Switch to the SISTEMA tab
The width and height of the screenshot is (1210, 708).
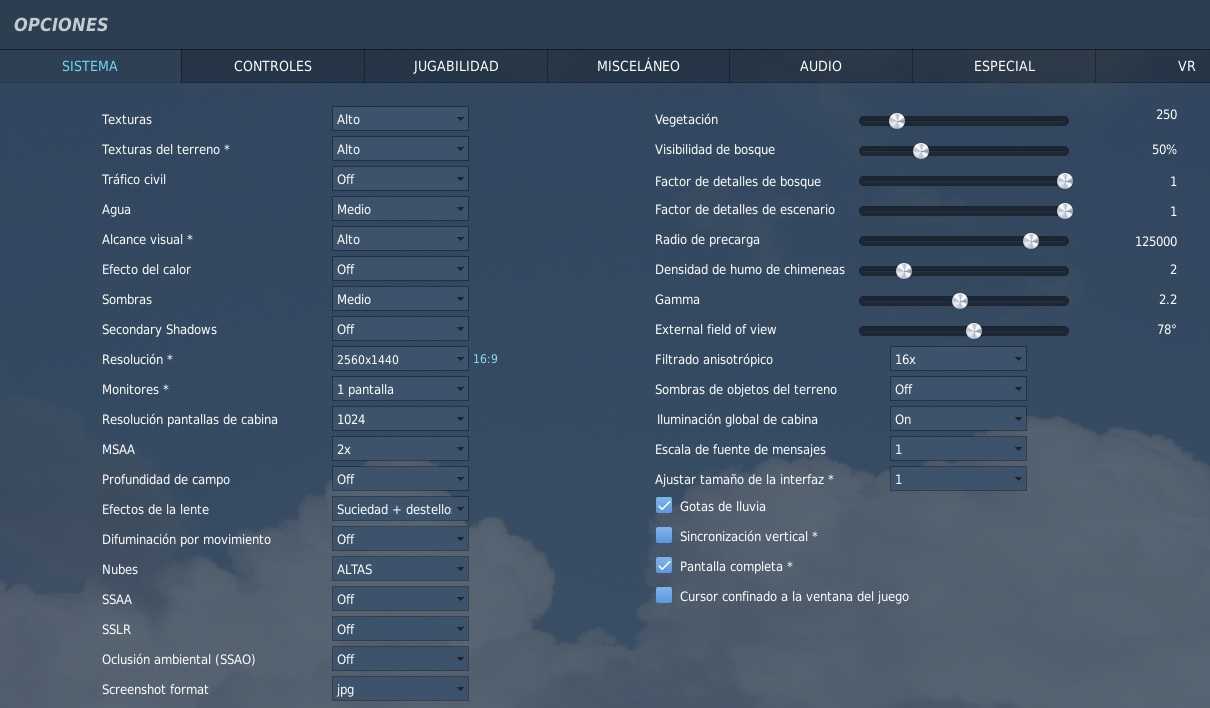(90, 66)
